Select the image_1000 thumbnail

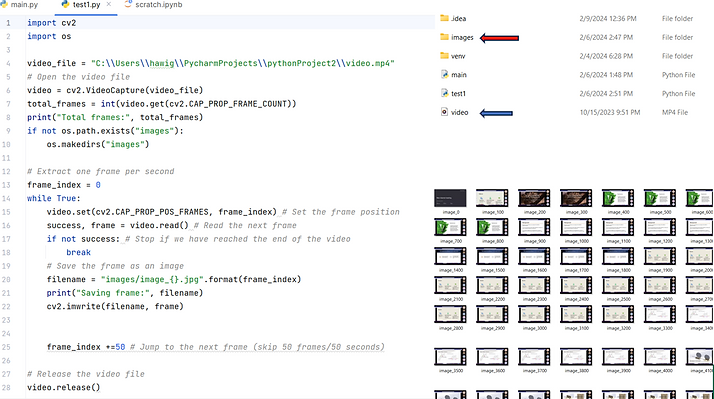pos(576,227)
